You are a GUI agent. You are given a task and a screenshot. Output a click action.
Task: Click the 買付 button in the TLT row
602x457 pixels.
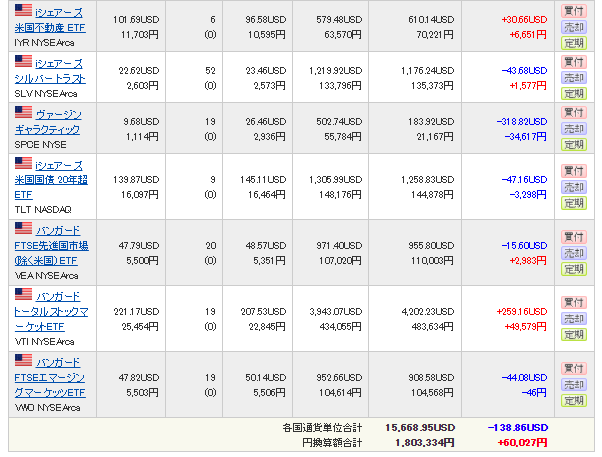(x=574, y=171)
